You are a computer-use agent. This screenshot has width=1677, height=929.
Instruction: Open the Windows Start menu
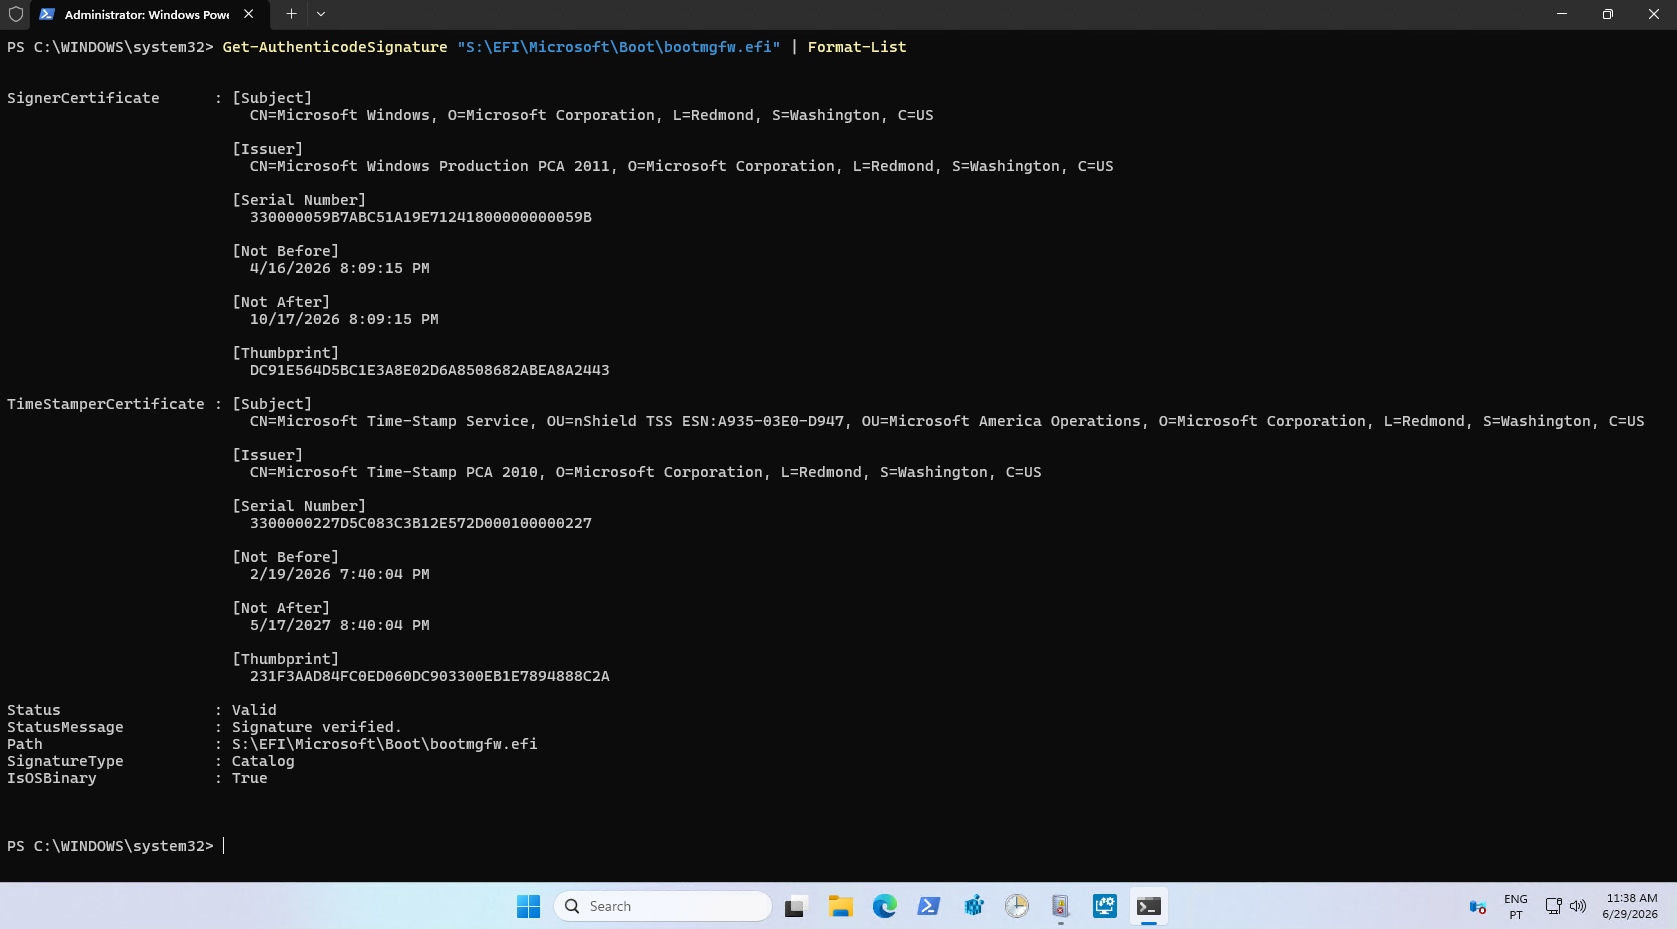[528, 906]
